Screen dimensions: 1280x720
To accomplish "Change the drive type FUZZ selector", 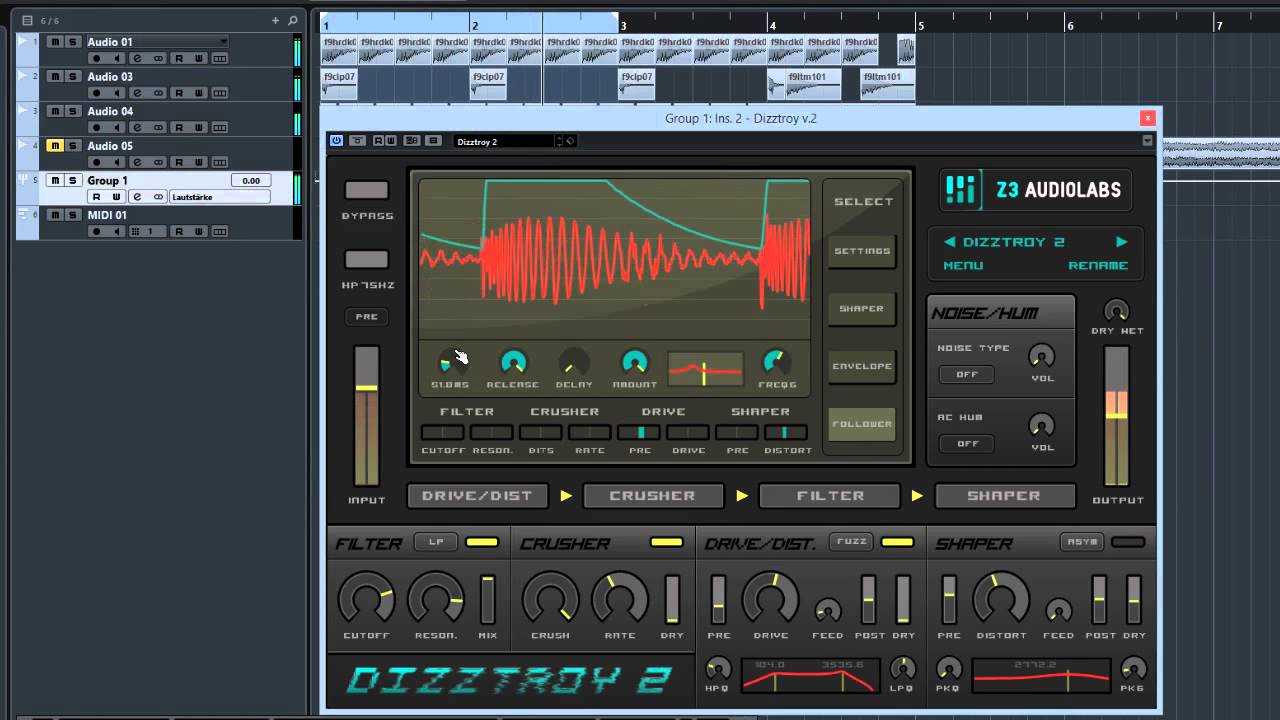I will click(x=852, y=542).
